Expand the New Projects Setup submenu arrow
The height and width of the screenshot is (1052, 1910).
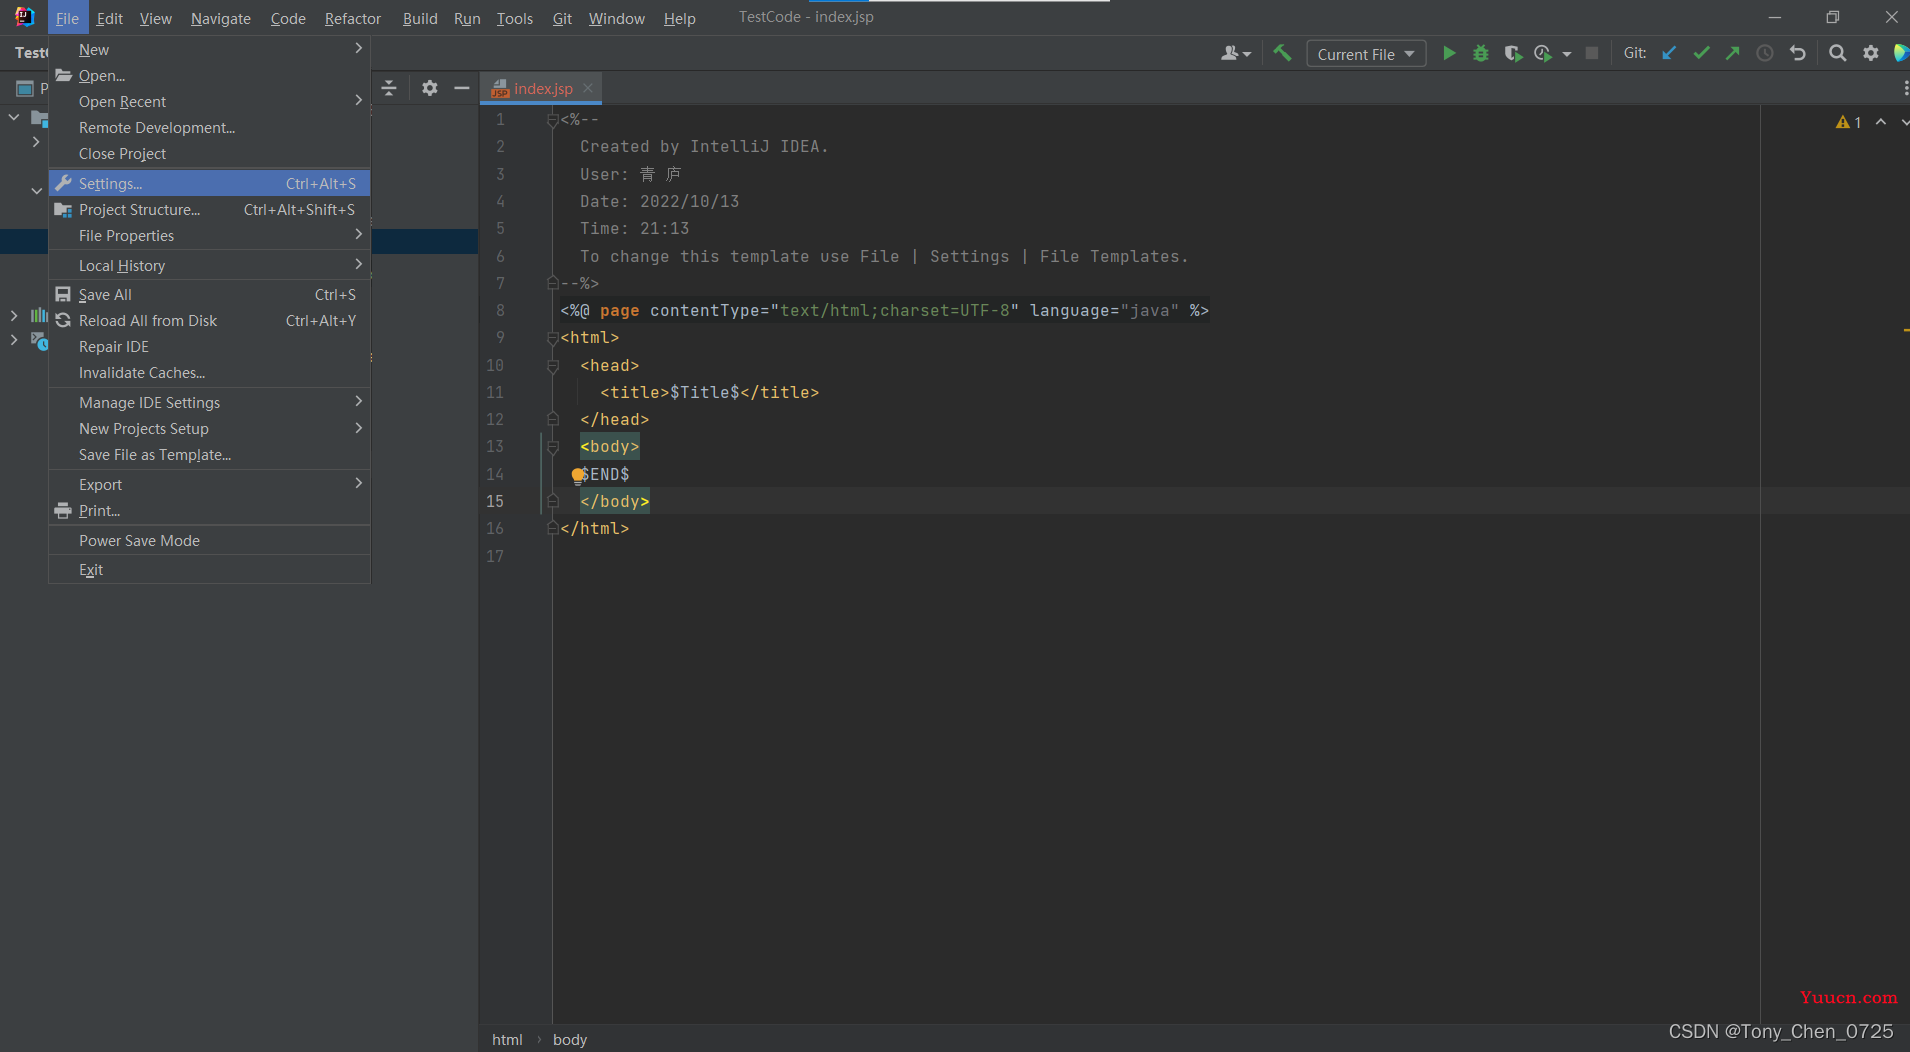358,427
